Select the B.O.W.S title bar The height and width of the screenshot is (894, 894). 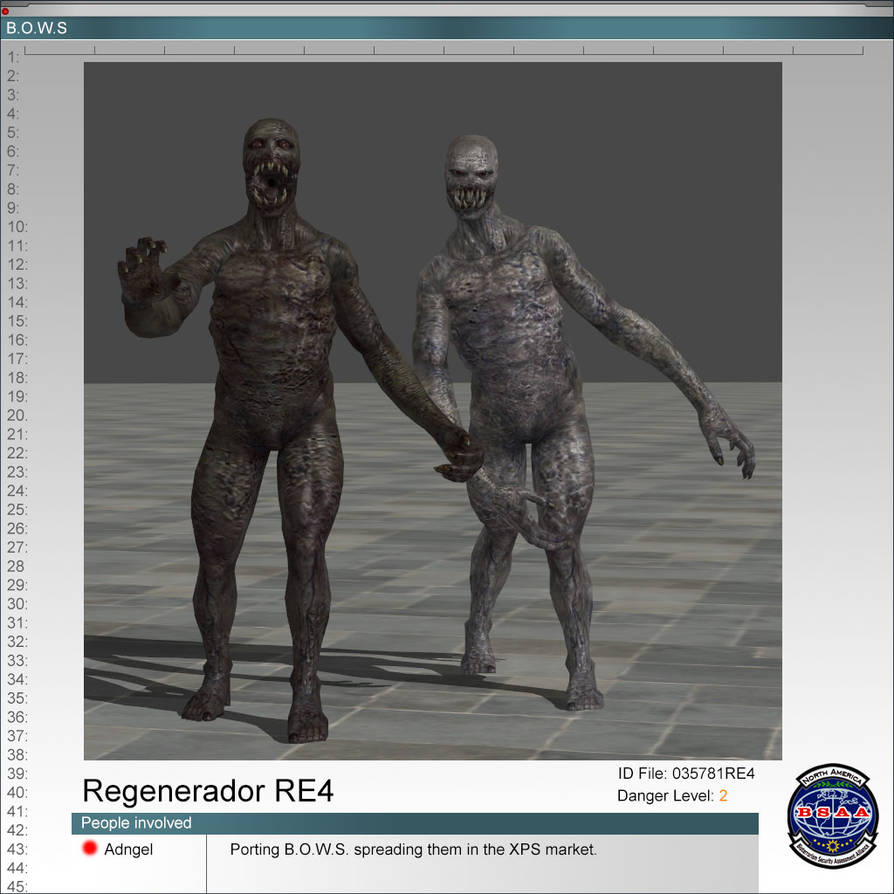(447, 27)
